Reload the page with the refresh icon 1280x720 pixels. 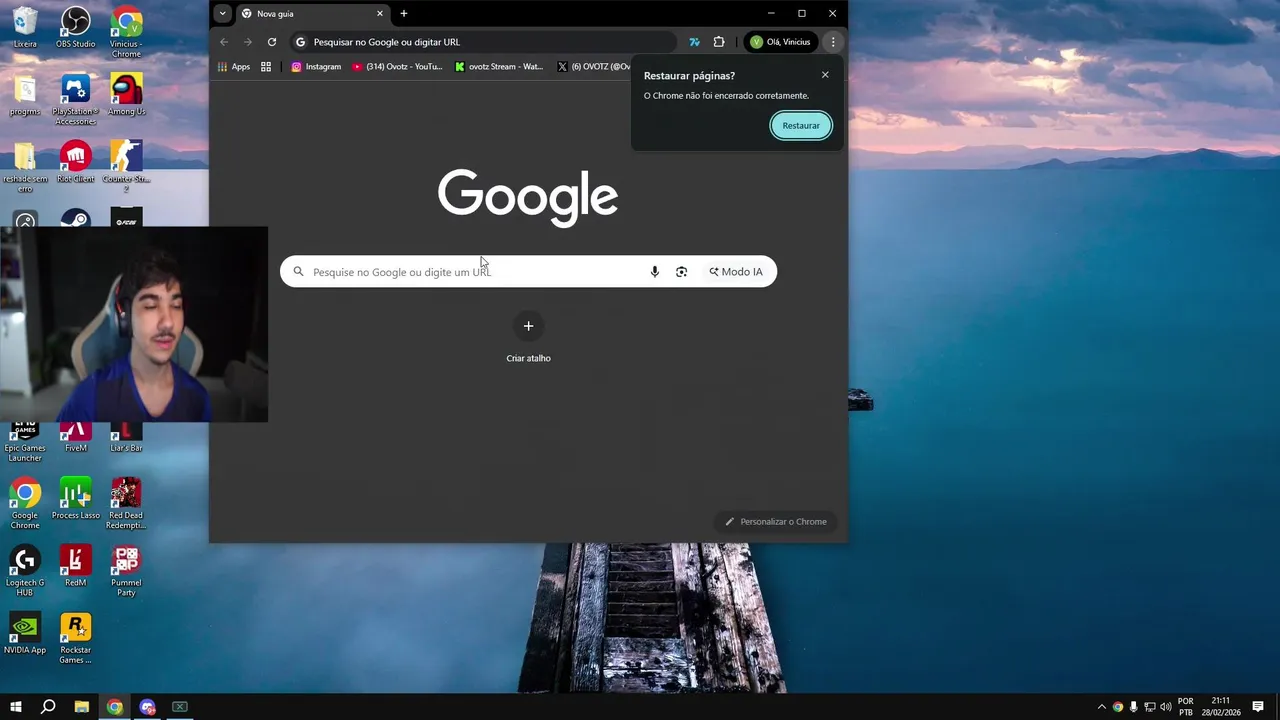(x=272, y=42)
